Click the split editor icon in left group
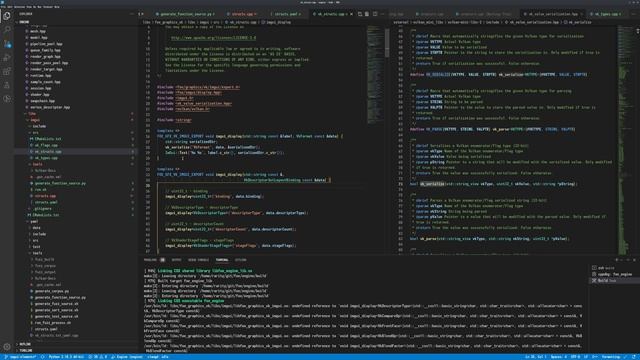This screenshot has width=640, height=360. coord(375,14)
